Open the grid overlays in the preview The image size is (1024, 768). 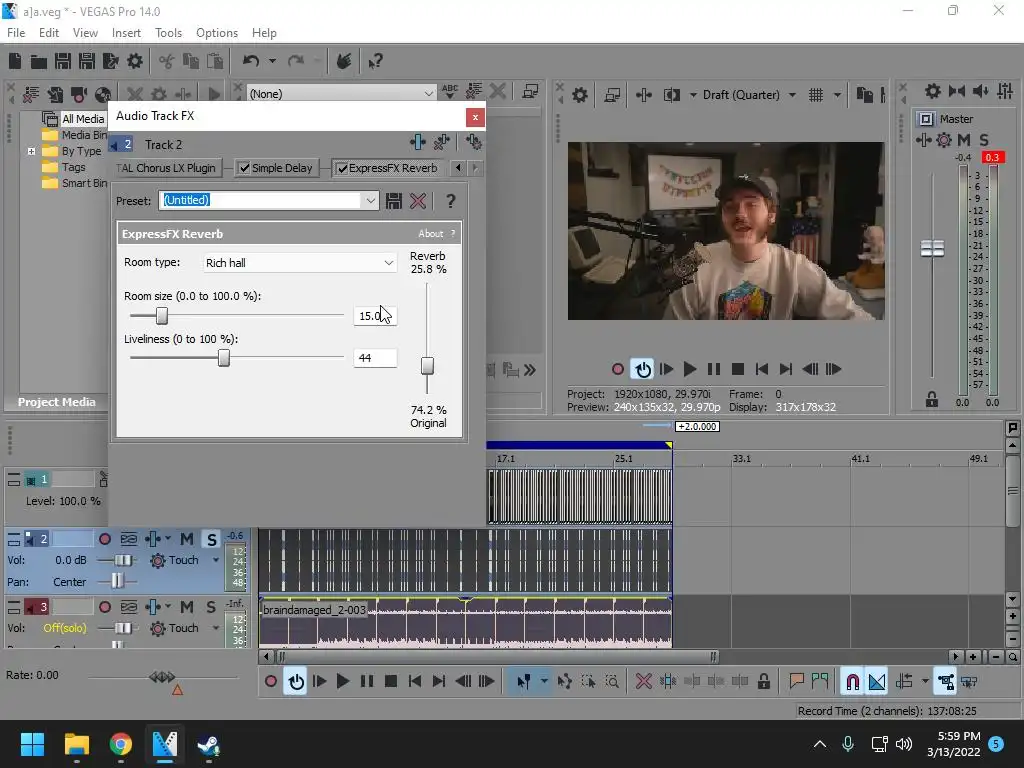point(816,95)
